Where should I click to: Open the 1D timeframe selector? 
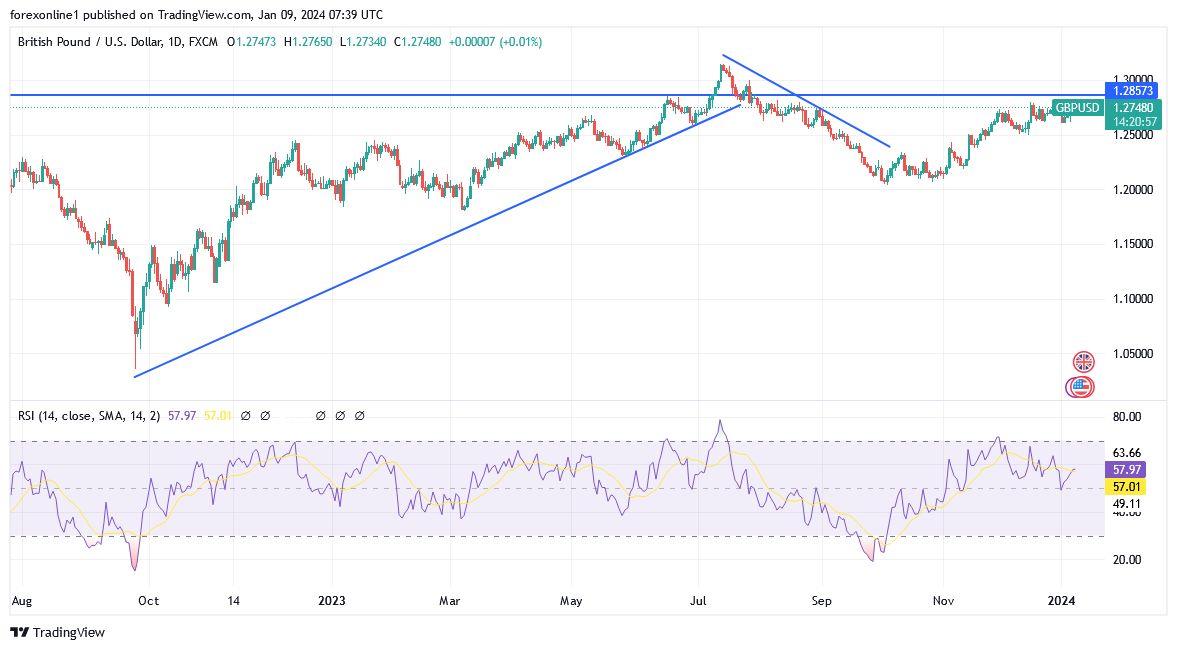(176, 42)
